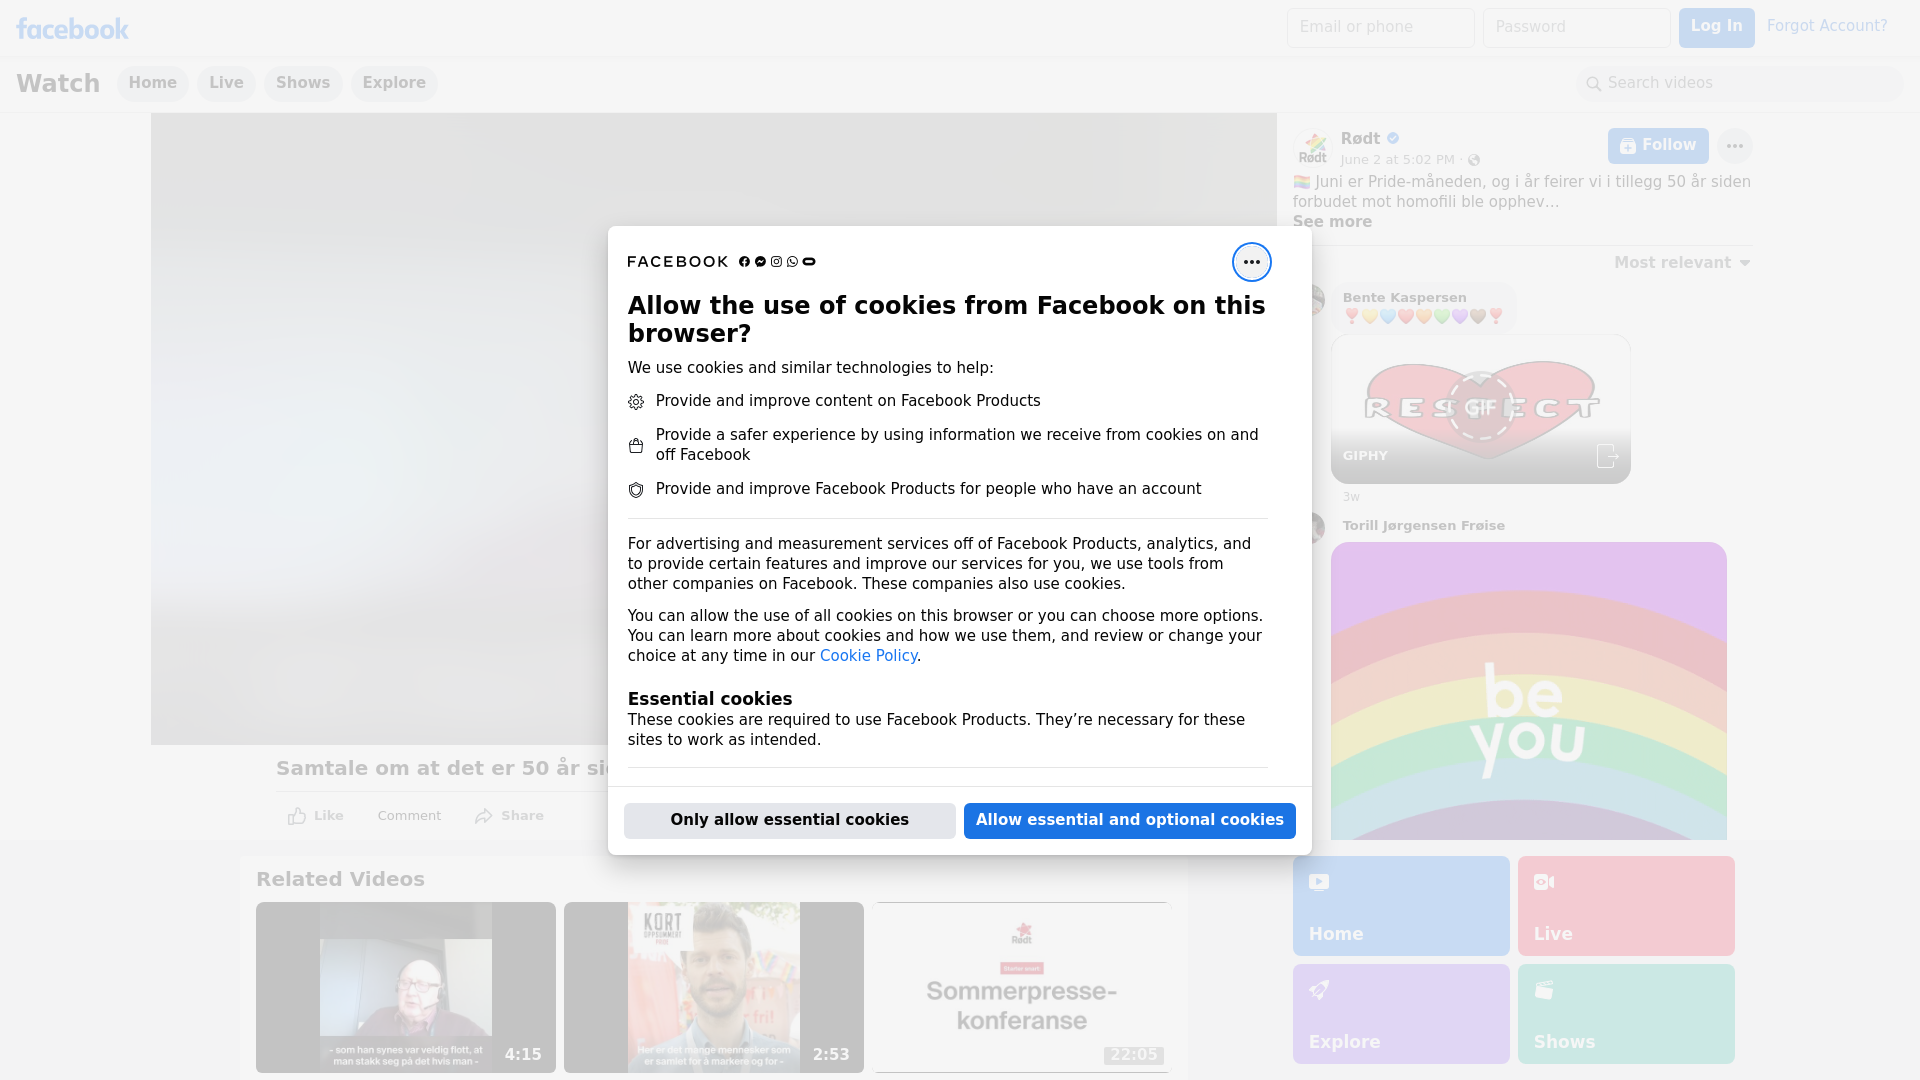The image size is (1920, 1080).
Task: Open the Explore rocket tile
Action: (1400, 1013)
